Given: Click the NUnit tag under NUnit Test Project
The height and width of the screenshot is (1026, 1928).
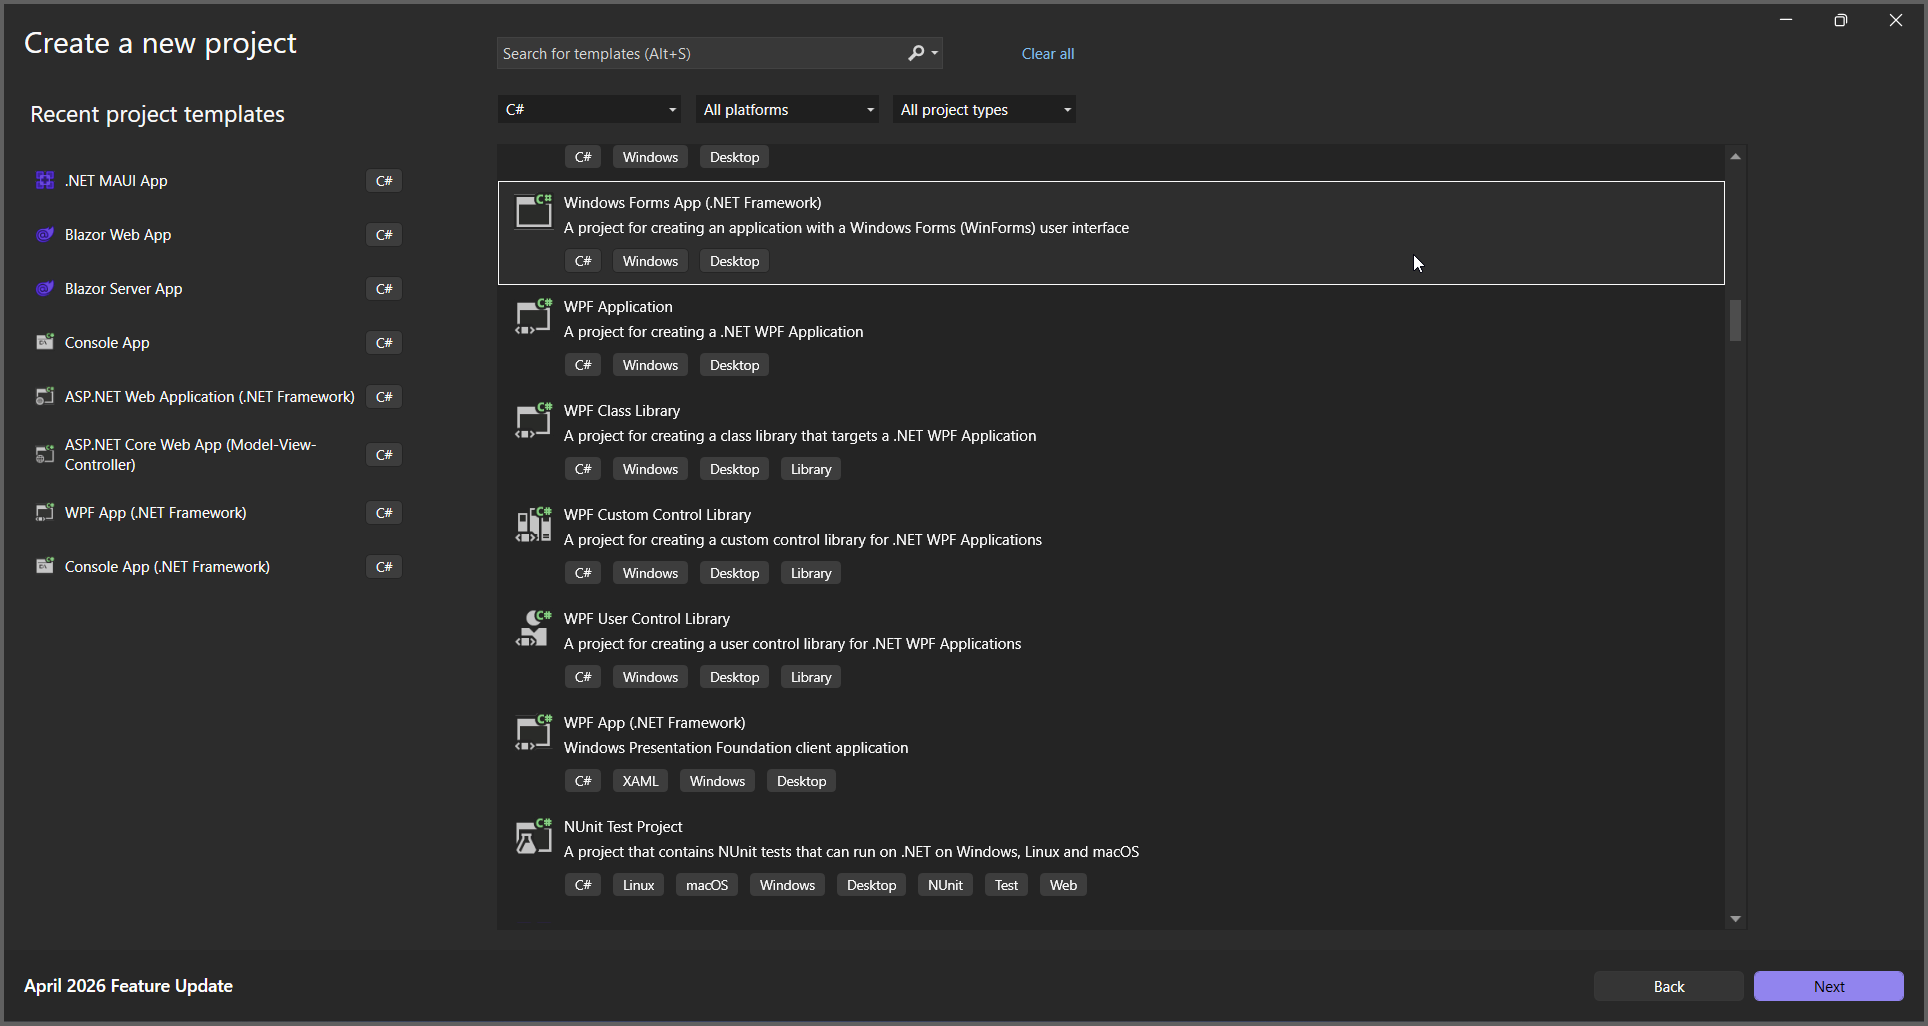Looking at the screenshot, I should tap(945, 885).
